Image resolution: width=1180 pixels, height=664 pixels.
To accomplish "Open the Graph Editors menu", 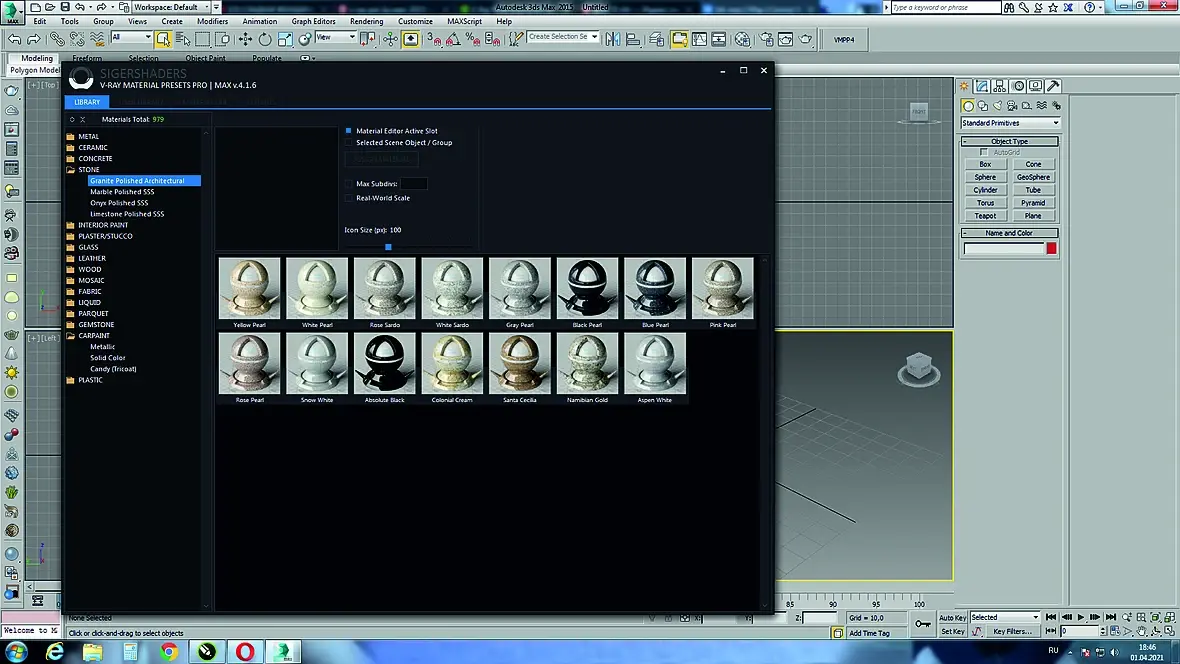I will [x=313, y=21].
